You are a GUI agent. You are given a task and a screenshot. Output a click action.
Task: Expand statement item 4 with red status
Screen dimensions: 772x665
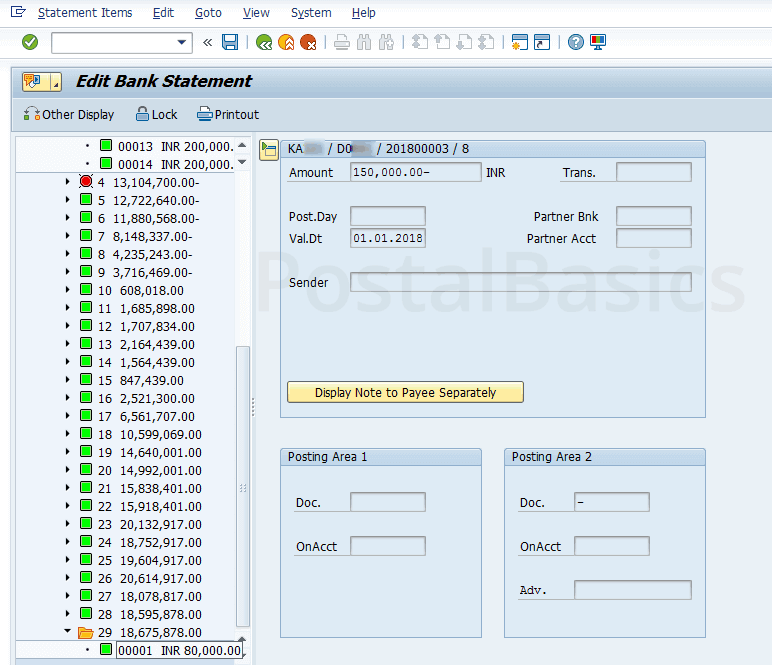point(67,182)
